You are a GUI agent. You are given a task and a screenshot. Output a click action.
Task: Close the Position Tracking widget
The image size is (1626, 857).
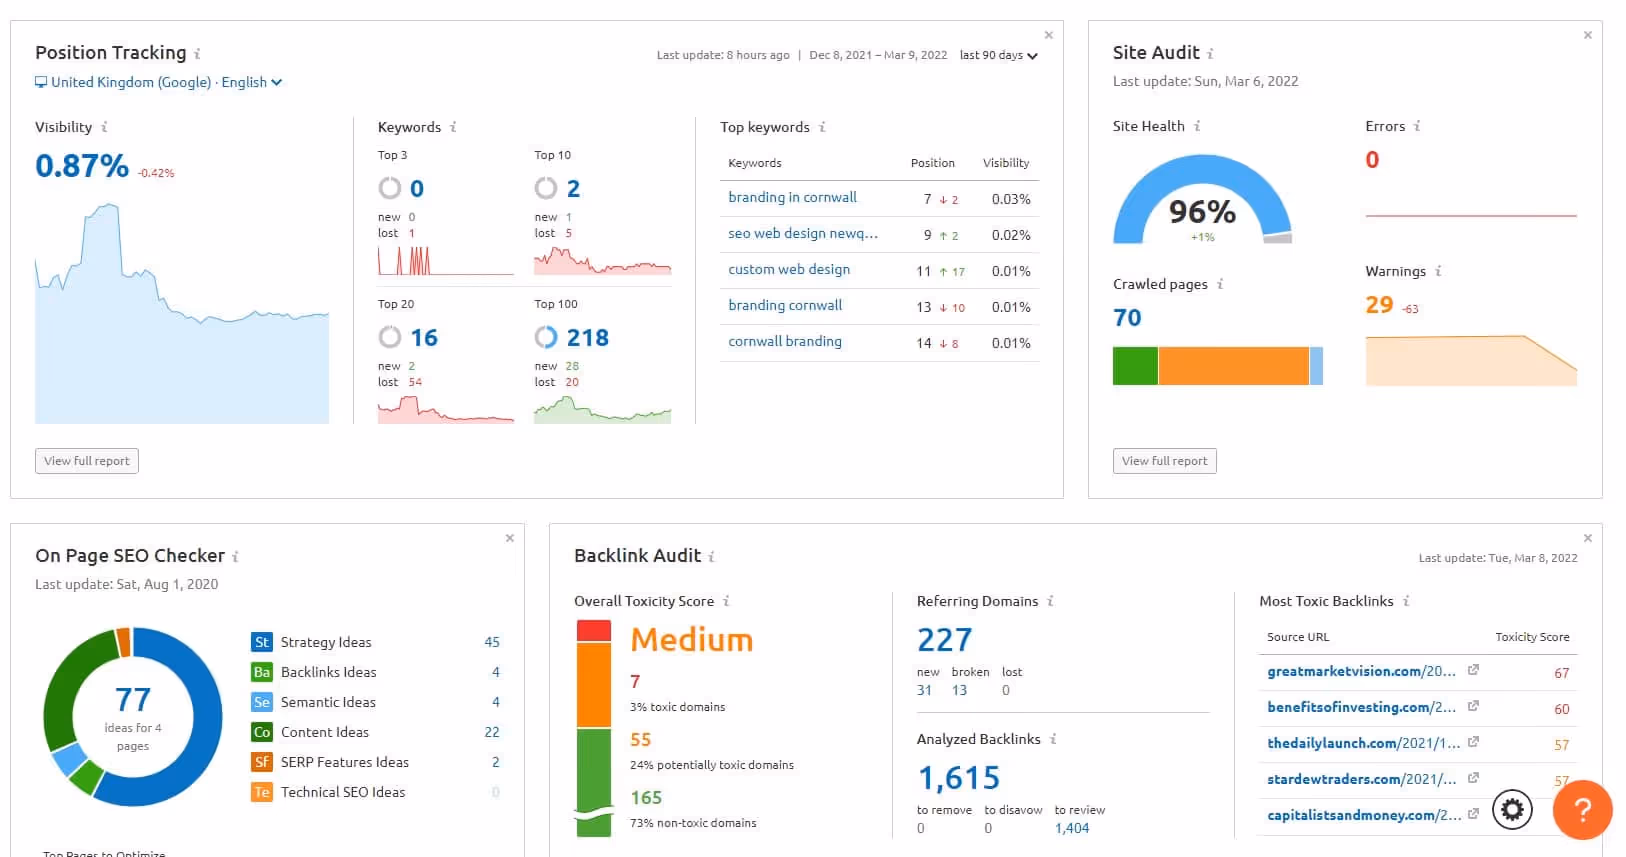point(1048,35)
